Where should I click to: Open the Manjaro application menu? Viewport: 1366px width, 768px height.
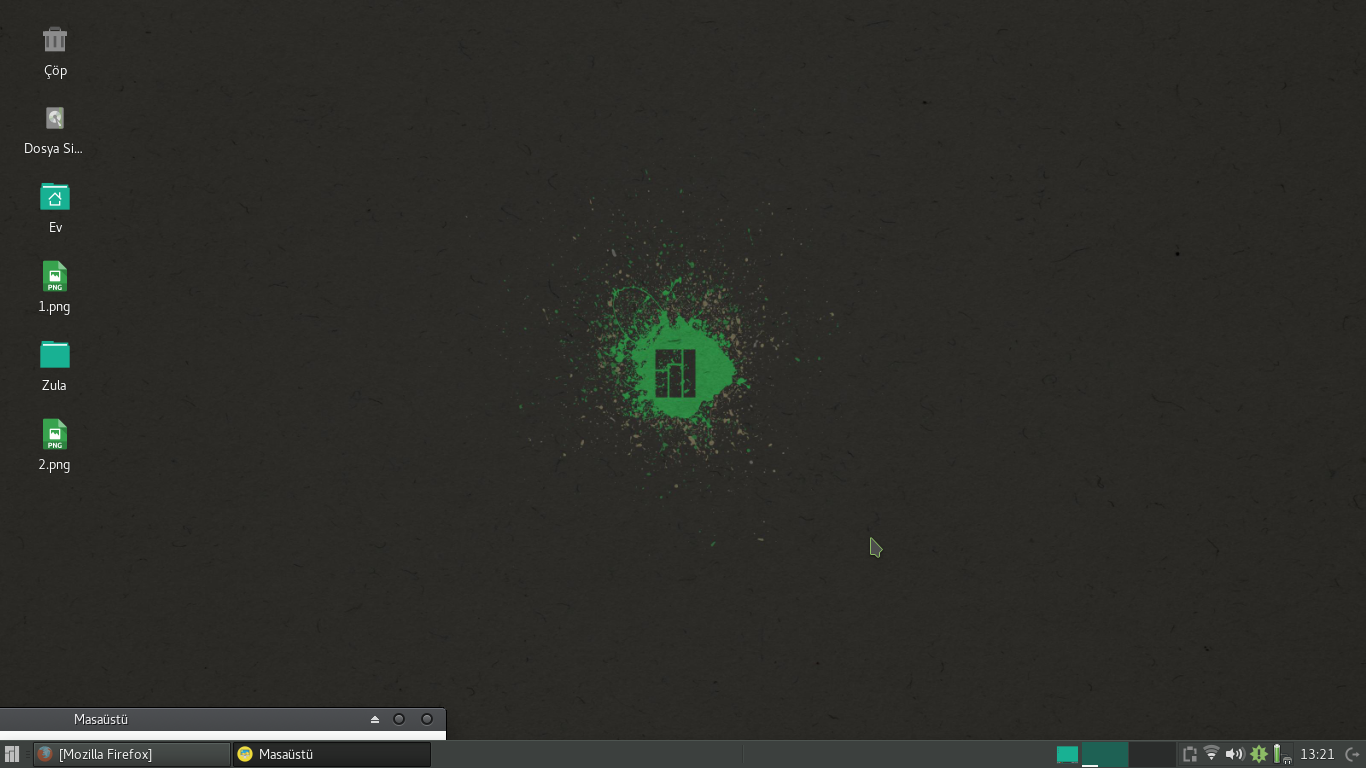pos(12,754)
